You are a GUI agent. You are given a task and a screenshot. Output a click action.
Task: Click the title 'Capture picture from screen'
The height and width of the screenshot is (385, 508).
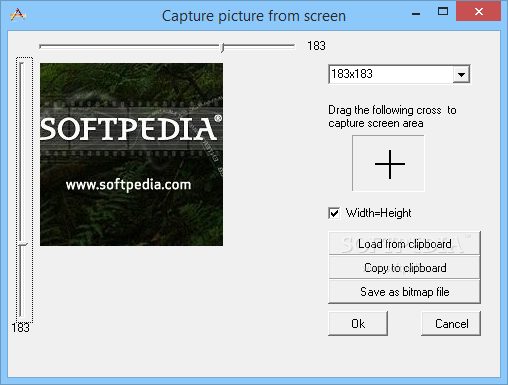pyautogui.click(x=254, y=16)
